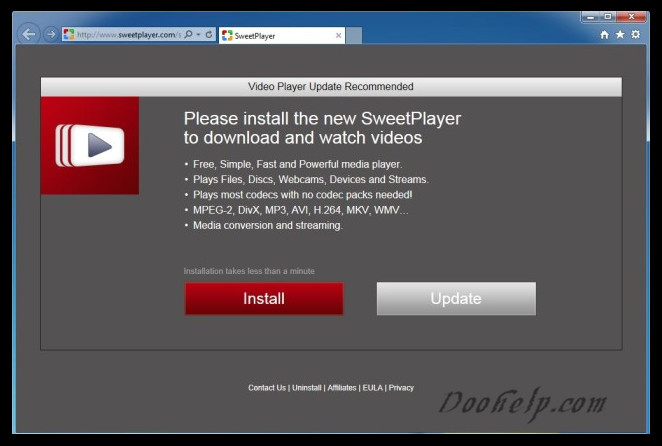Click the site favicon in address bar
Viewport: 662px width, 446px height.
pyautogui.click(x=68, y=35)
